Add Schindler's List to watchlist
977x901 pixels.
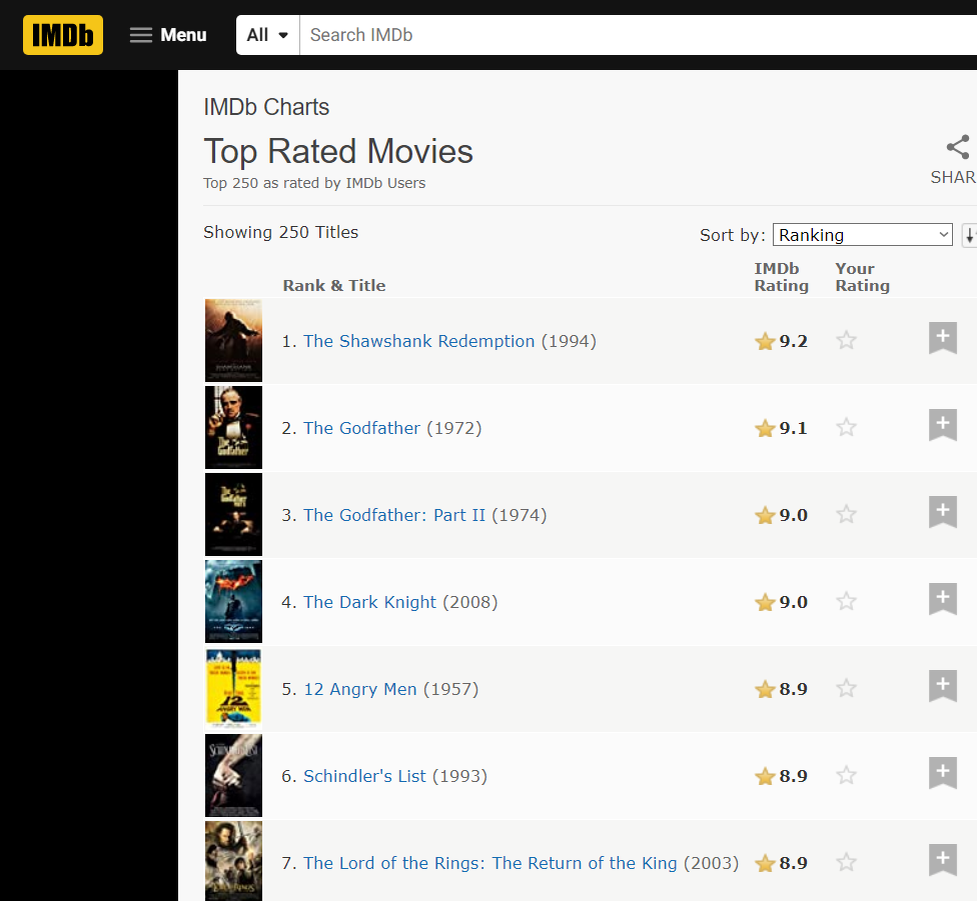point(943,773)
